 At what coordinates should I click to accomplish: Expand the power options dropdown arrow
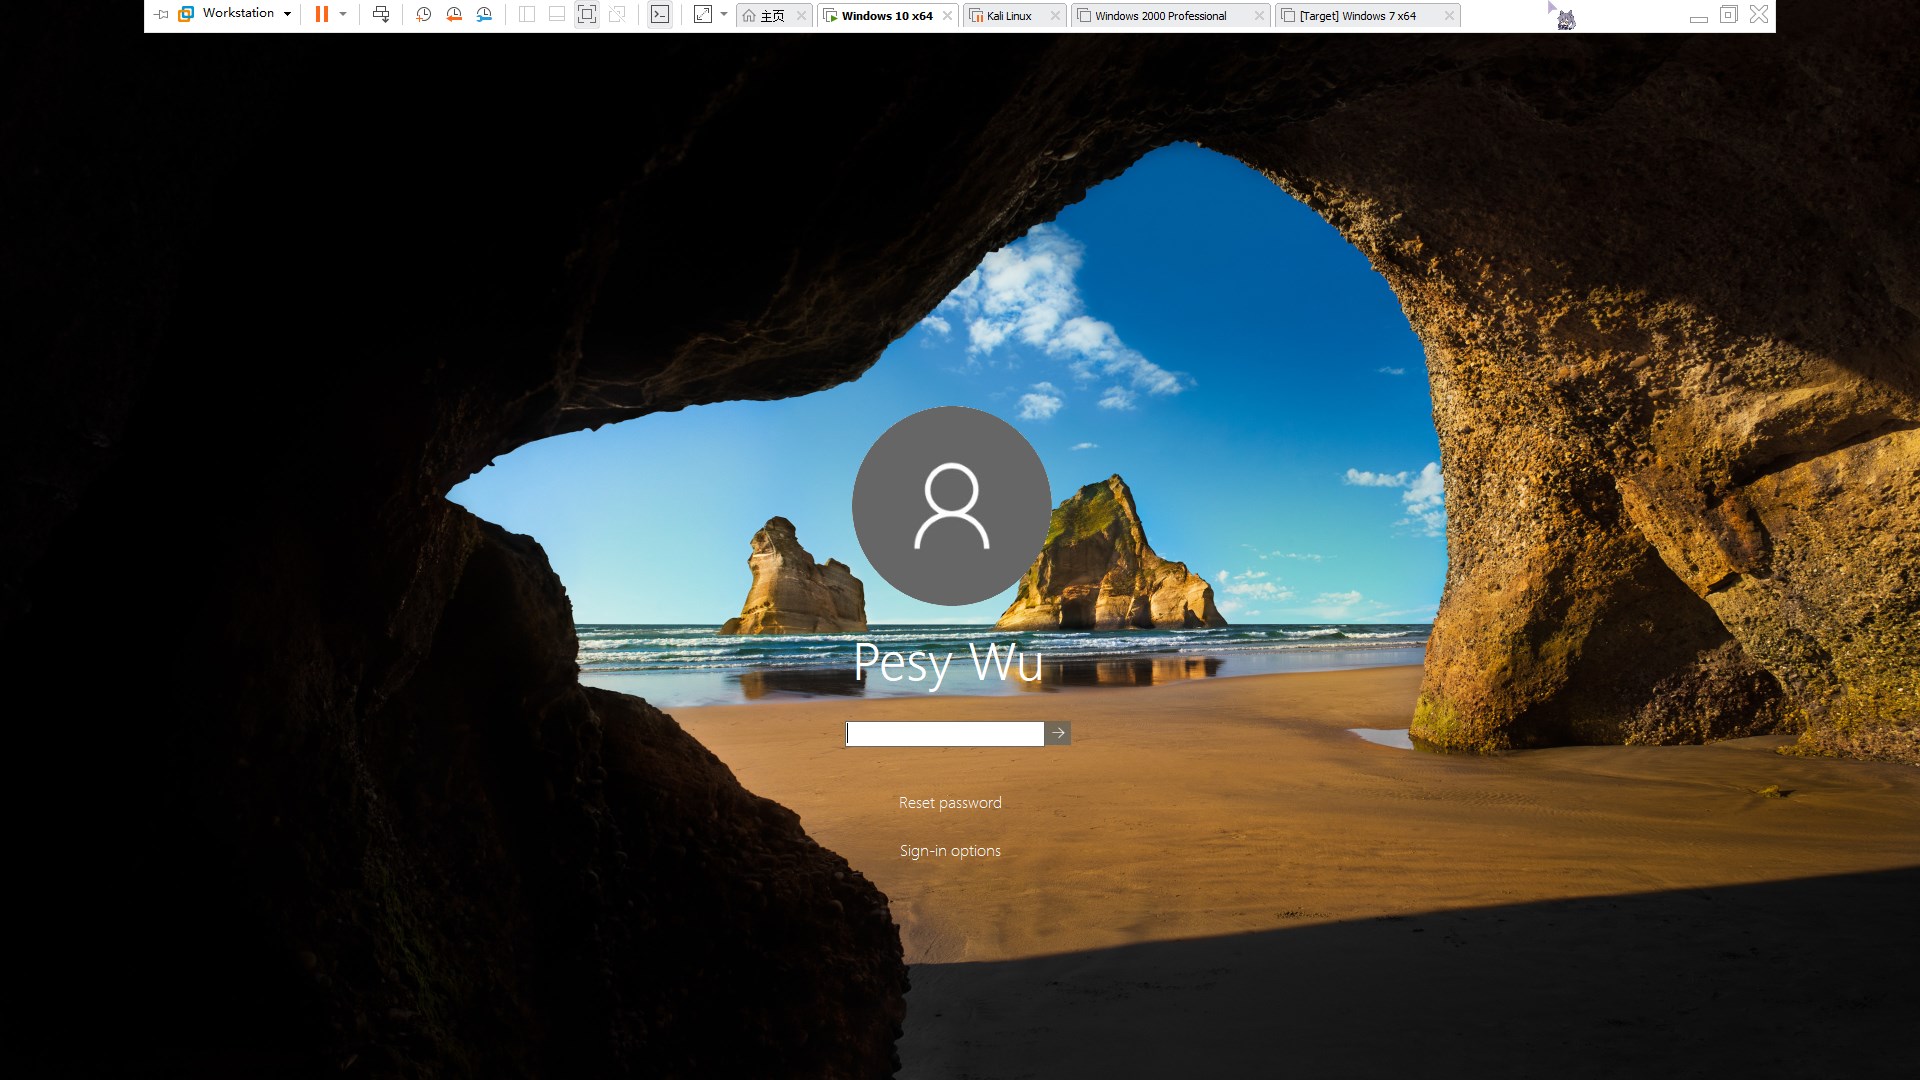343,15
